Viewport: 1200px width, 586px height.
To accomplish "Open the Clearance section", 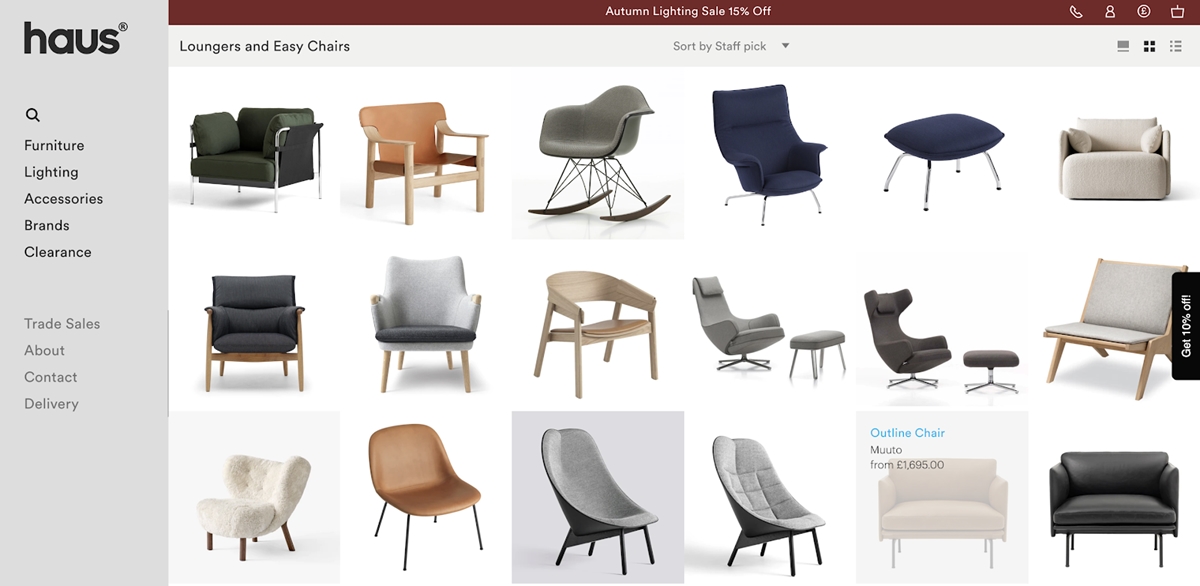I will (58, 252).
